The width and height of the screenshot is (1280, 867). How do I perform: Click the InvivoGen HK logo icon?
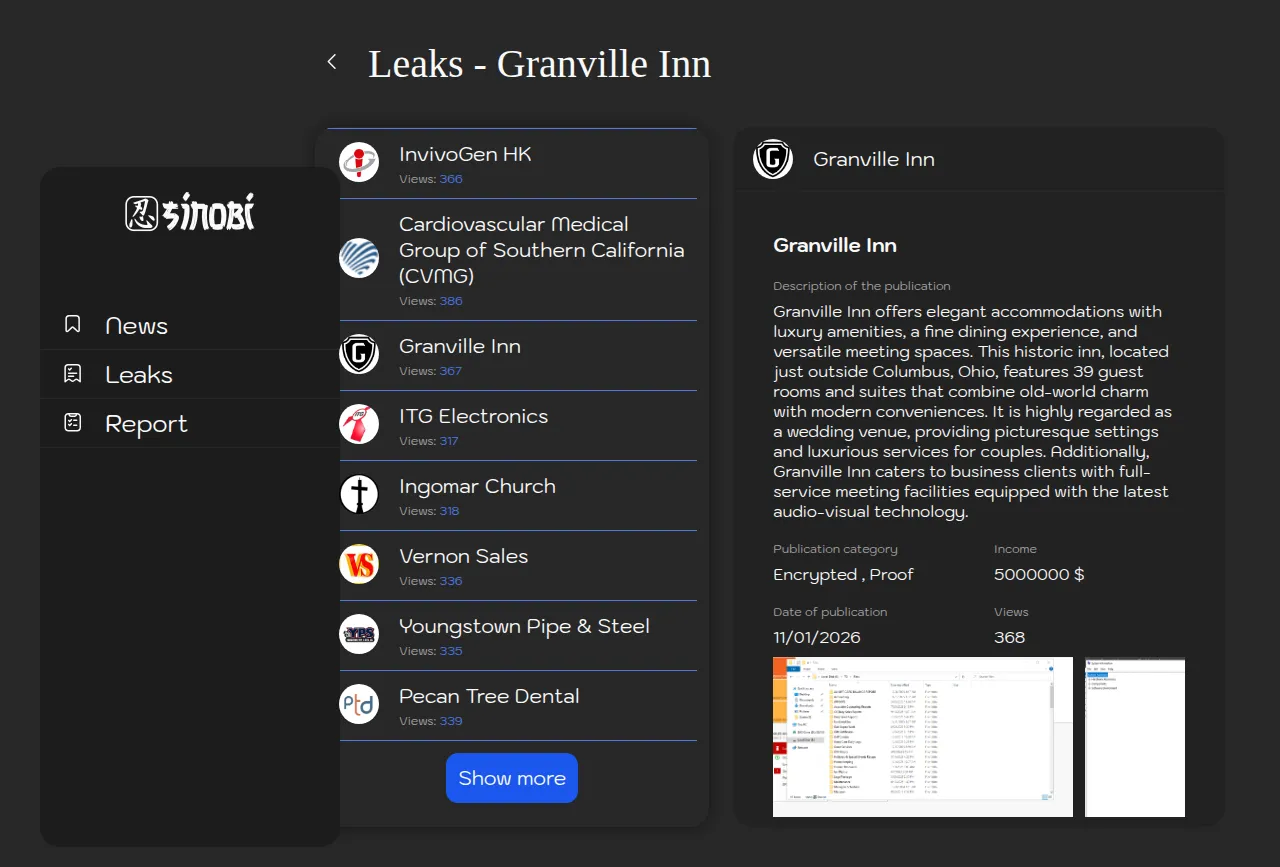tap(359, 162)
